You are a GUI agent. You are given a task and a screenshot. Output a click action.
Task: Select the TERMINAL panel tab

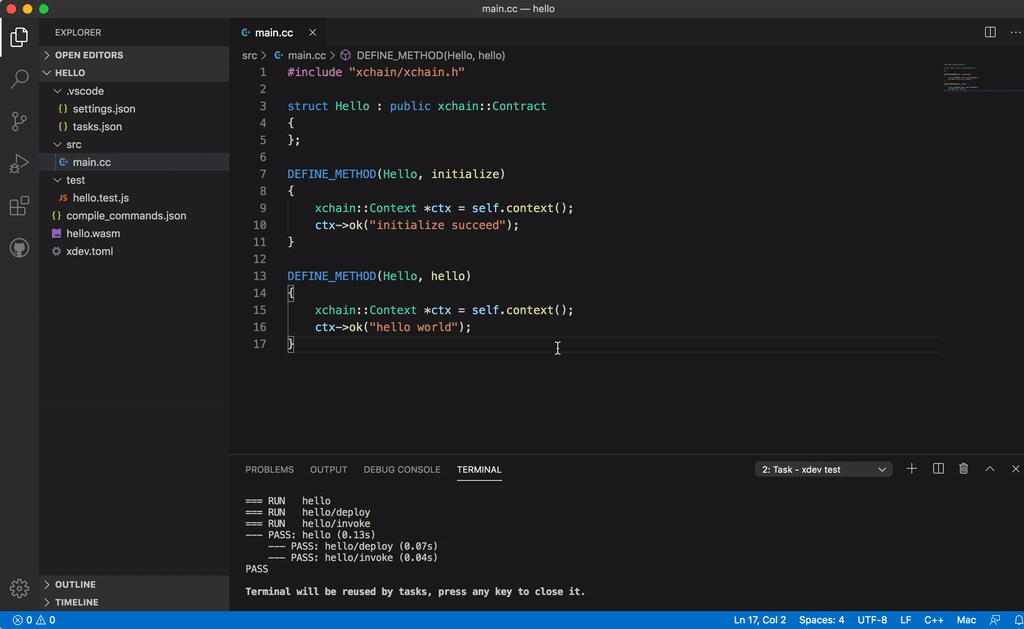pyautogui.click(x=479, y=470)
